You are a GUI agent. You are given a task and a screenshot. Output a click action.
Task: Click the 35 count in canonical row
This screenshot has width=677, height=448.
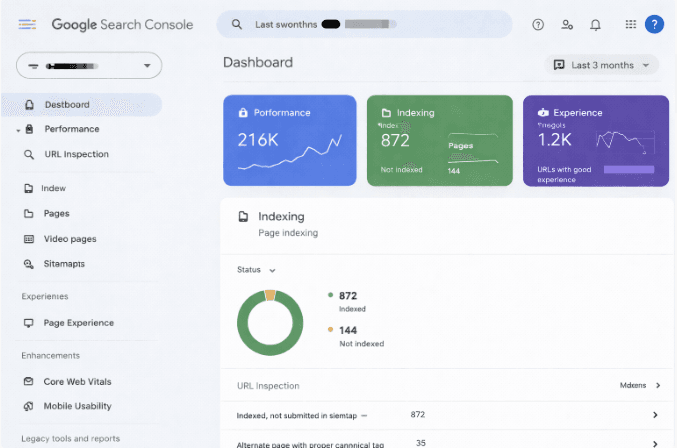(x=421, y=443)
